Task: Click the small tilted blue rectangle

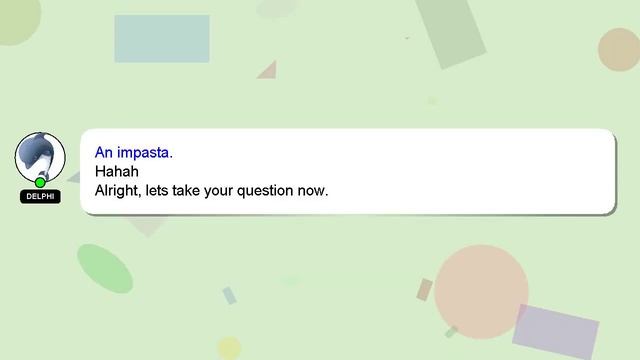Action: pos(229,296)
